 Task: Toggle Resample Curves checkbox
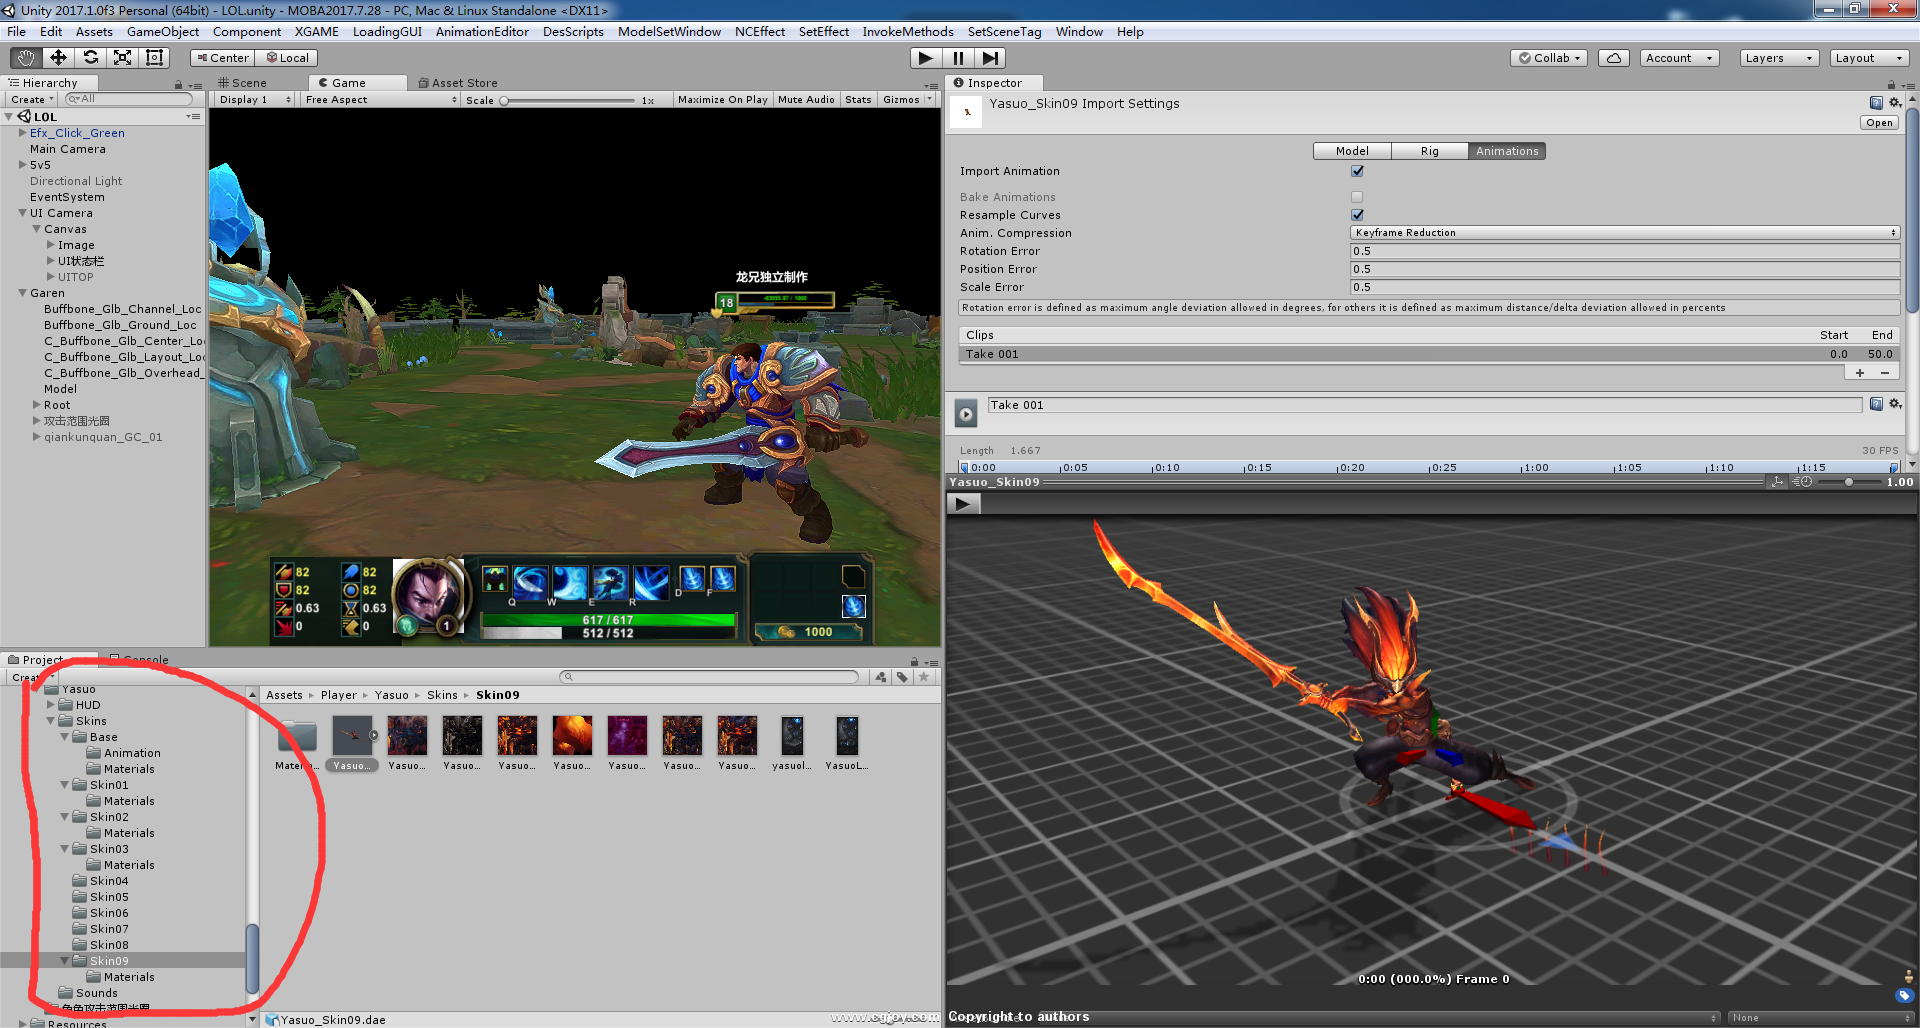(1357, 215)
